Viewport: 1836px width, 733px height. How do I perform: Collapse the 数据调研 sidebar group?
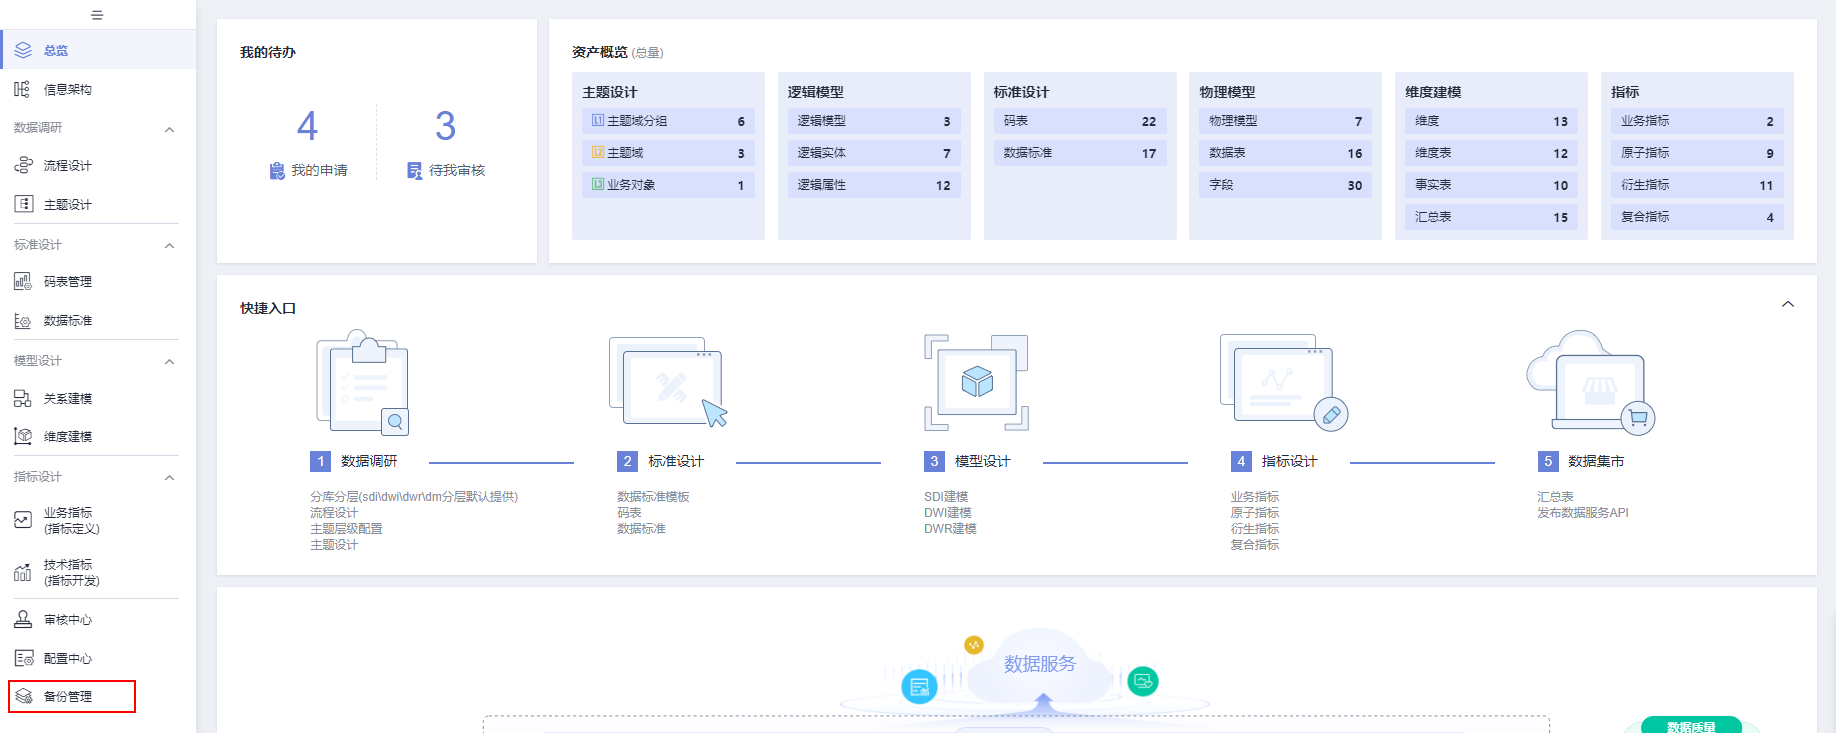point(169,129)
